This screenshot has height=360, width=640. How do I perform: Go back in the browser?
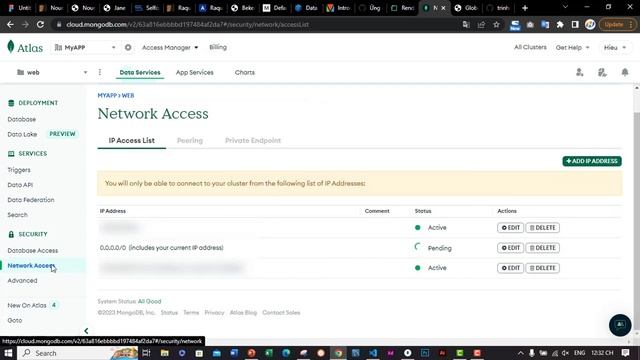10,24
